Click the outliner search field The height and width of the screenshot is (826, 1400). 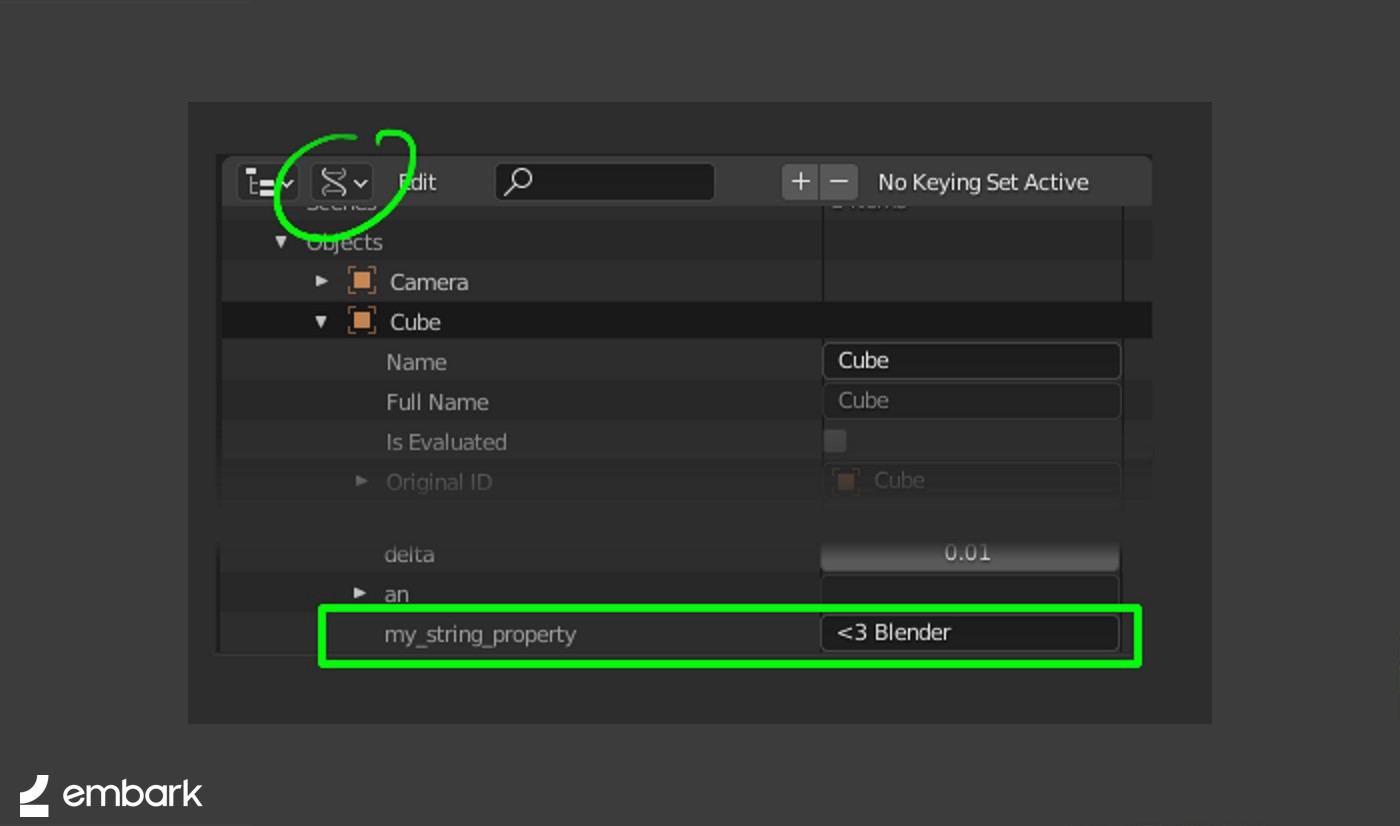pos(620,182)
